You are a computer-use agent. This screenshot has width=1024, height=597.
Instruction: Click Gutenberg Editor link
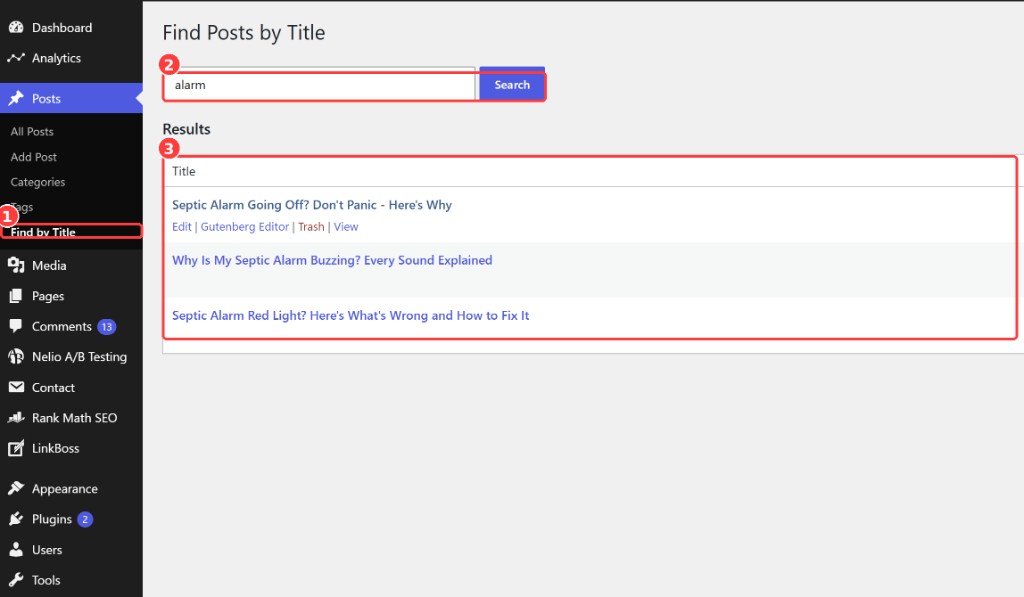244,227
